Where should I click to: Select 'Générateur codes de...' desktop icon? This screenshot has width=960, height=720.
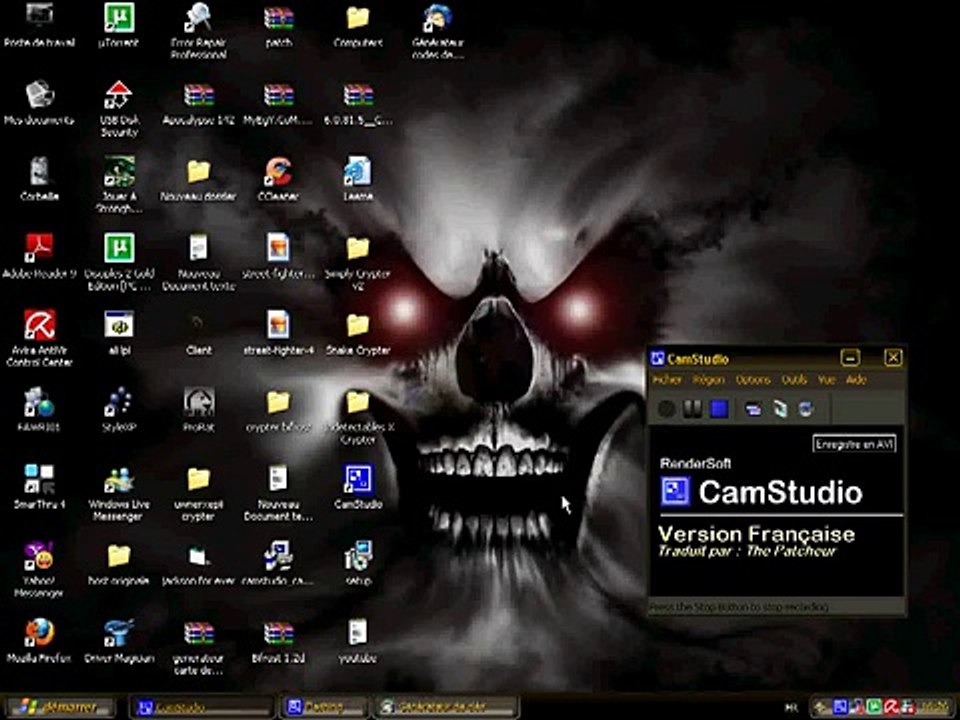point(438,31)
